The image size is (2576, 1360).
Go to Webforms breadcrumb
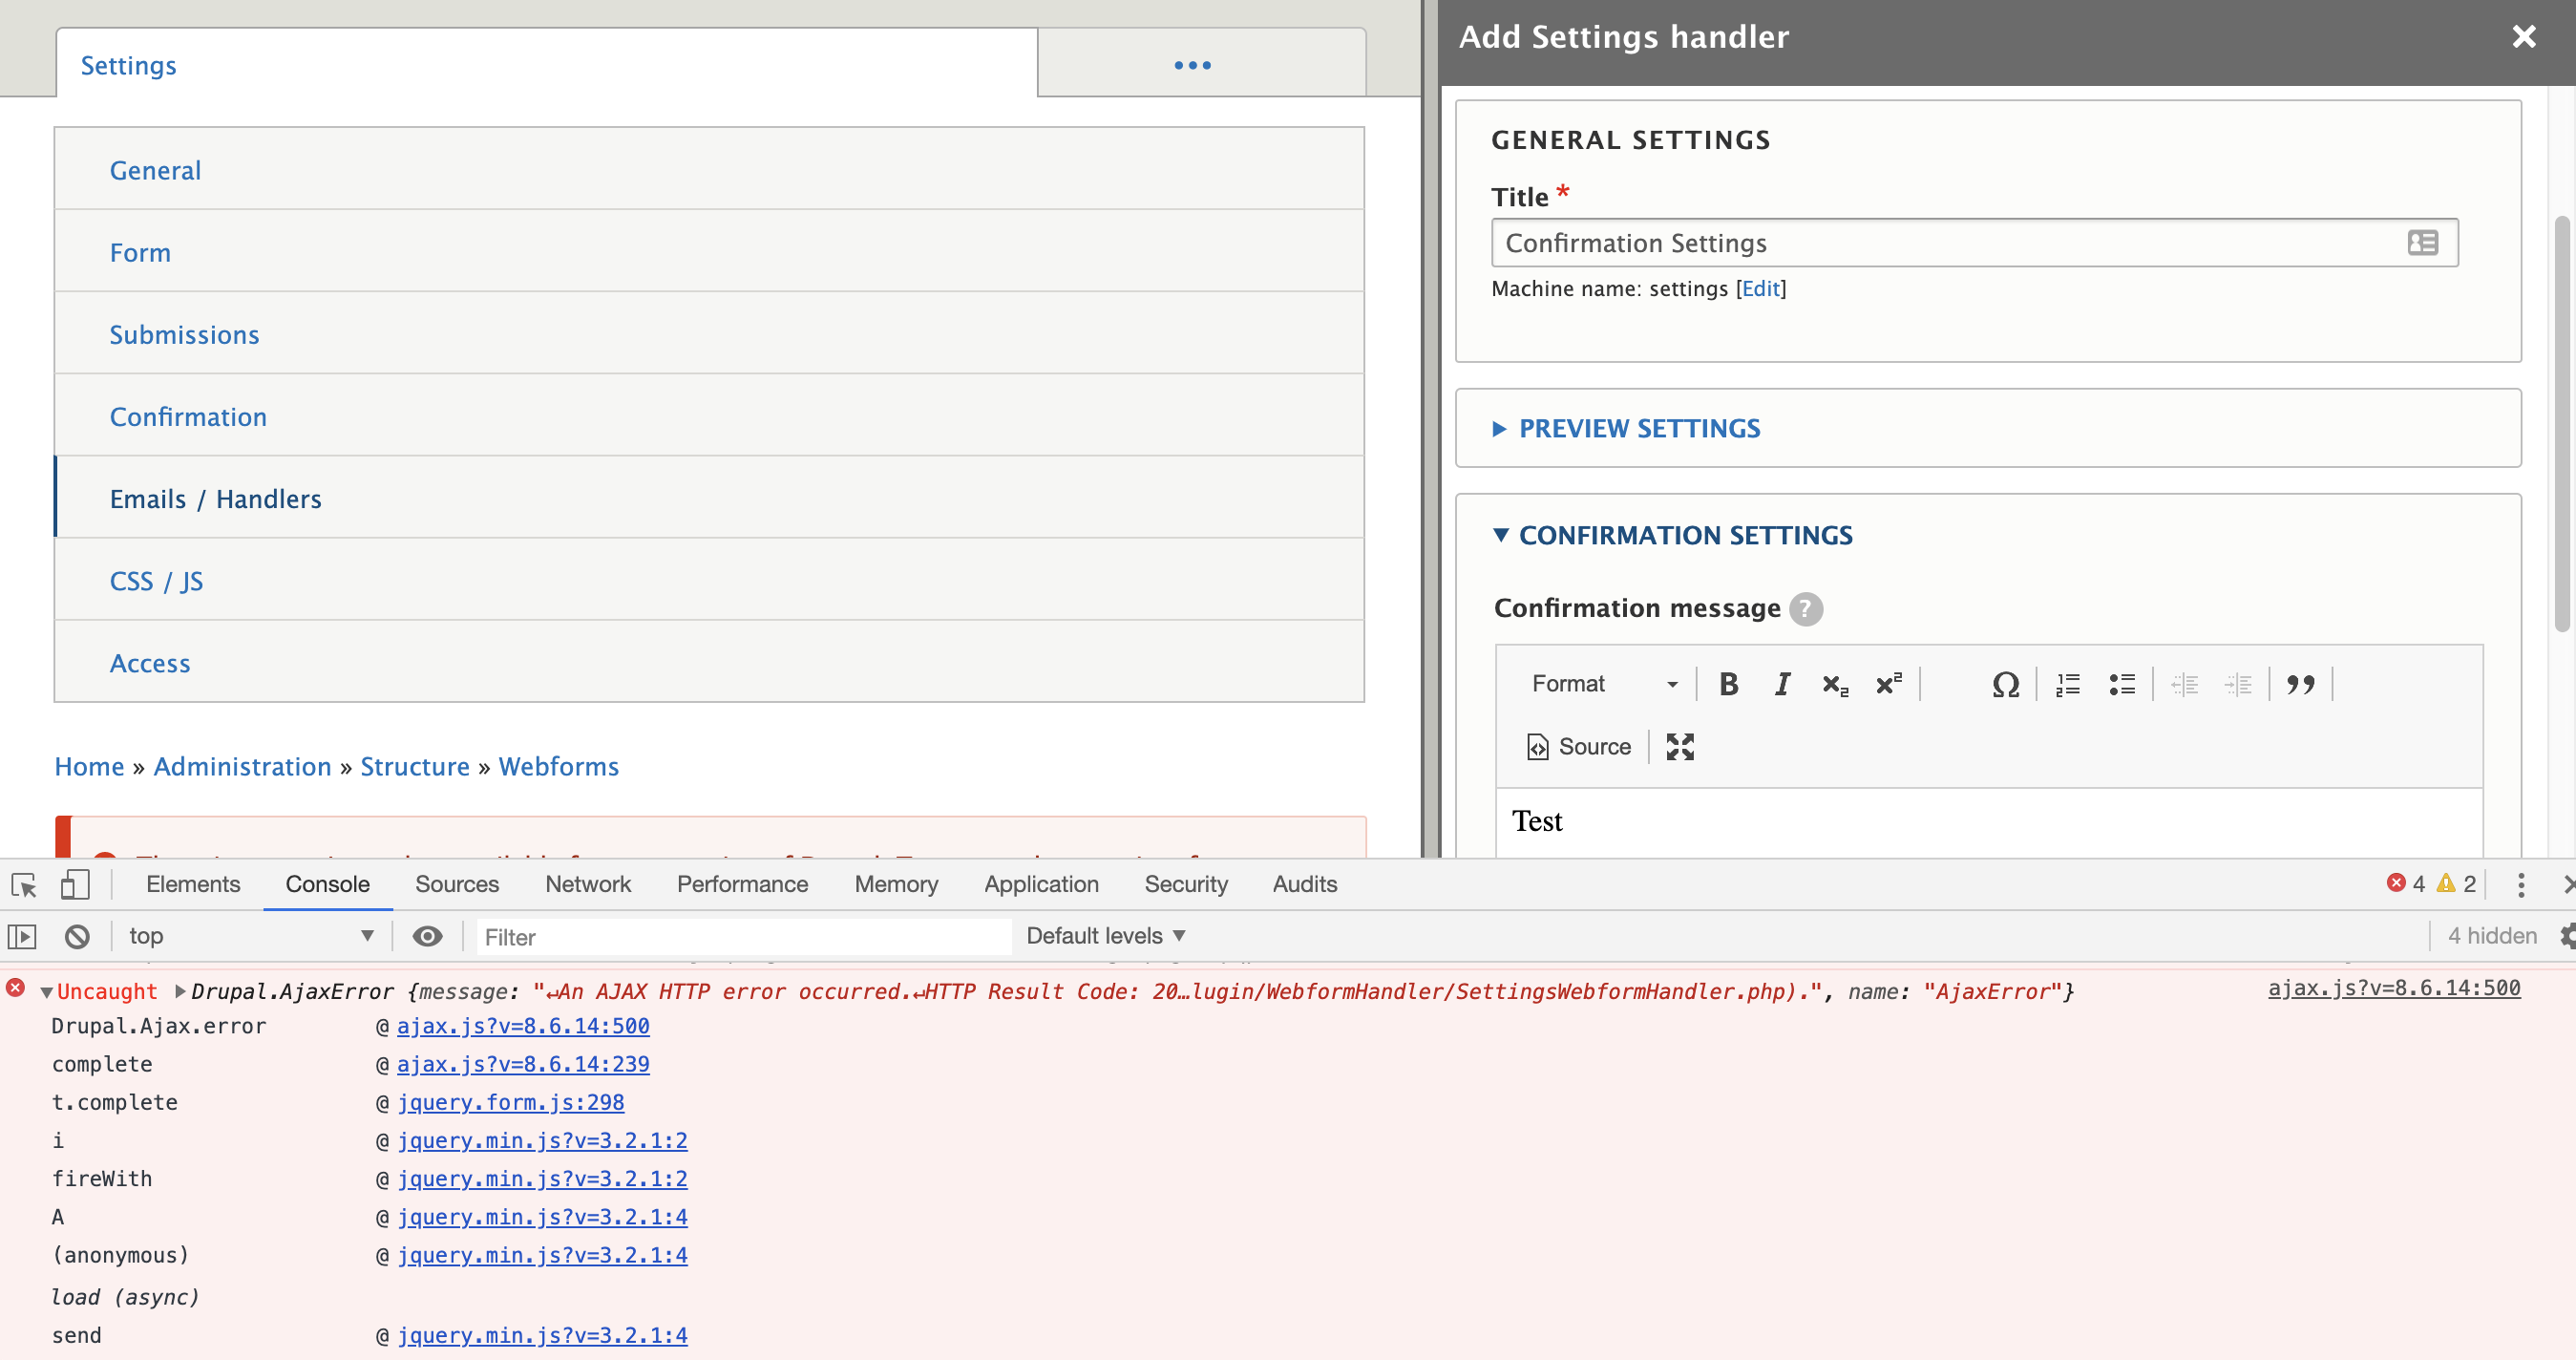(x=558, y=767)
